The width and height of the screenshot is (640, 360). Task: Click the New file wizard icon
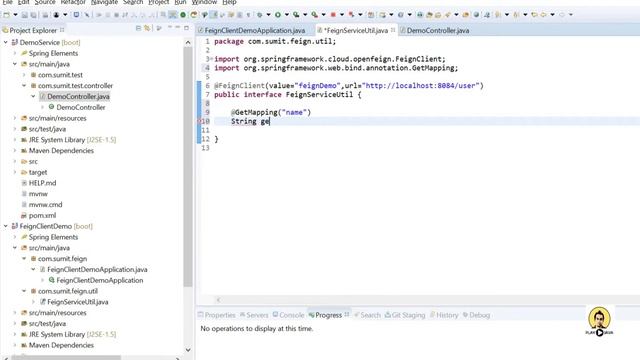click(7, 15)
